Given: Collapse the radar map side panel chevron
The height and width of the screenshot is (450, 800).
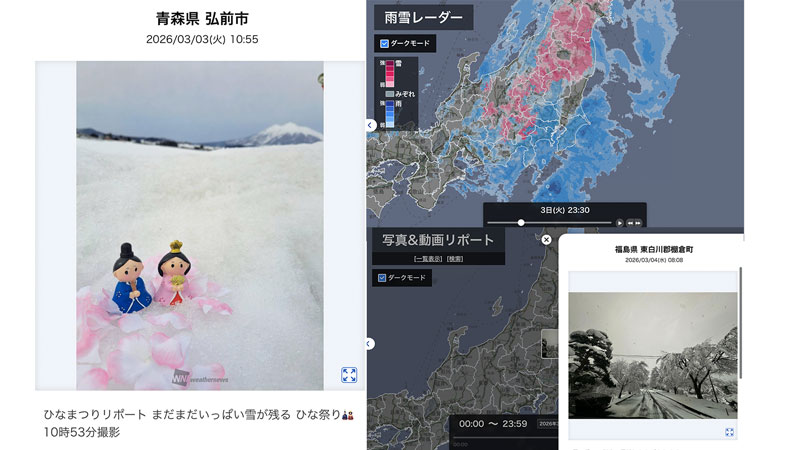Looking at the screenshot, I should click(370, 125).
